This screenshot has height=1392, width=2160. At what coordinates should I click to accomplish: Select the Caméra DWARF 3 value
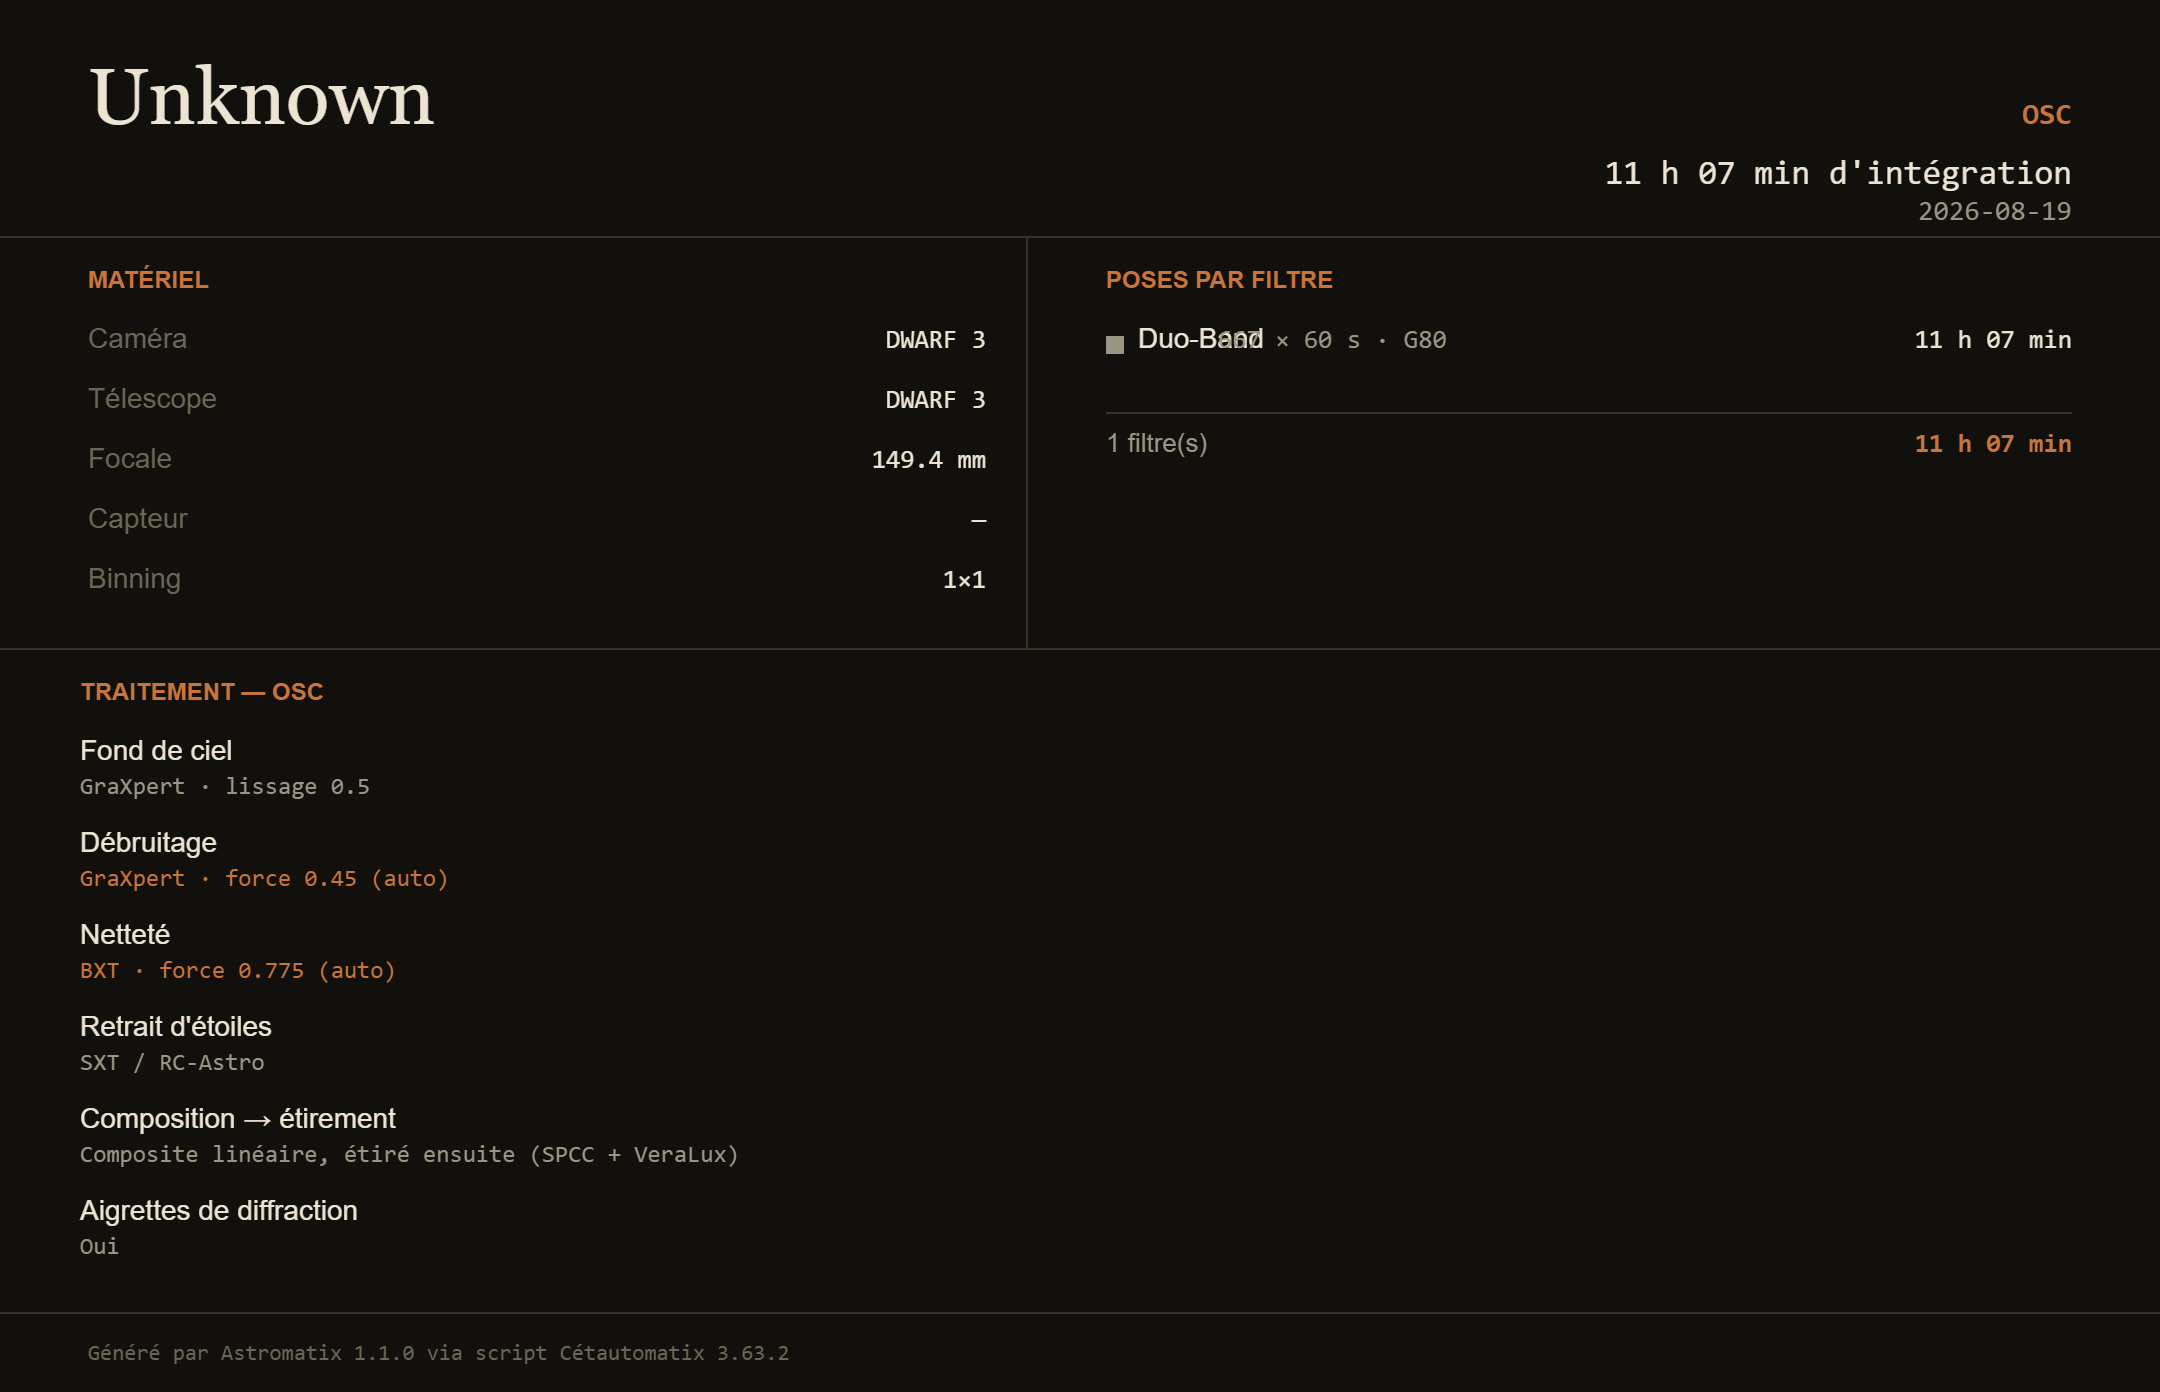click(x=935, y=340)
